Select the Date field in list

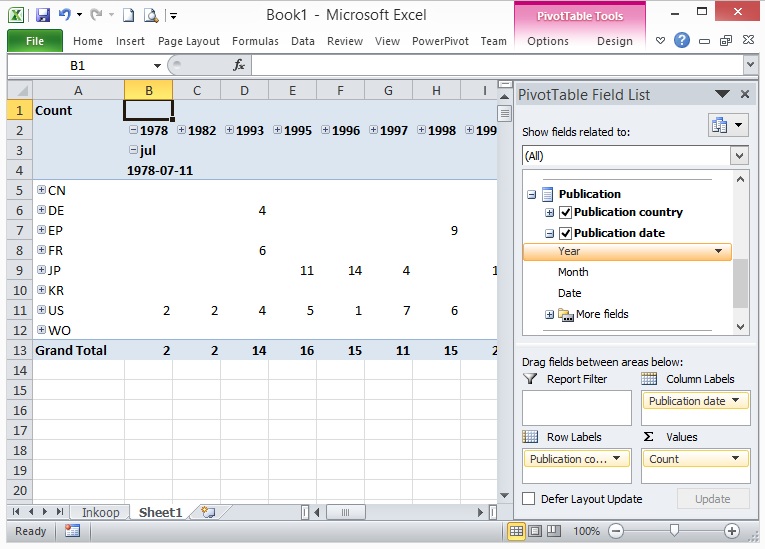pos(569,293)
